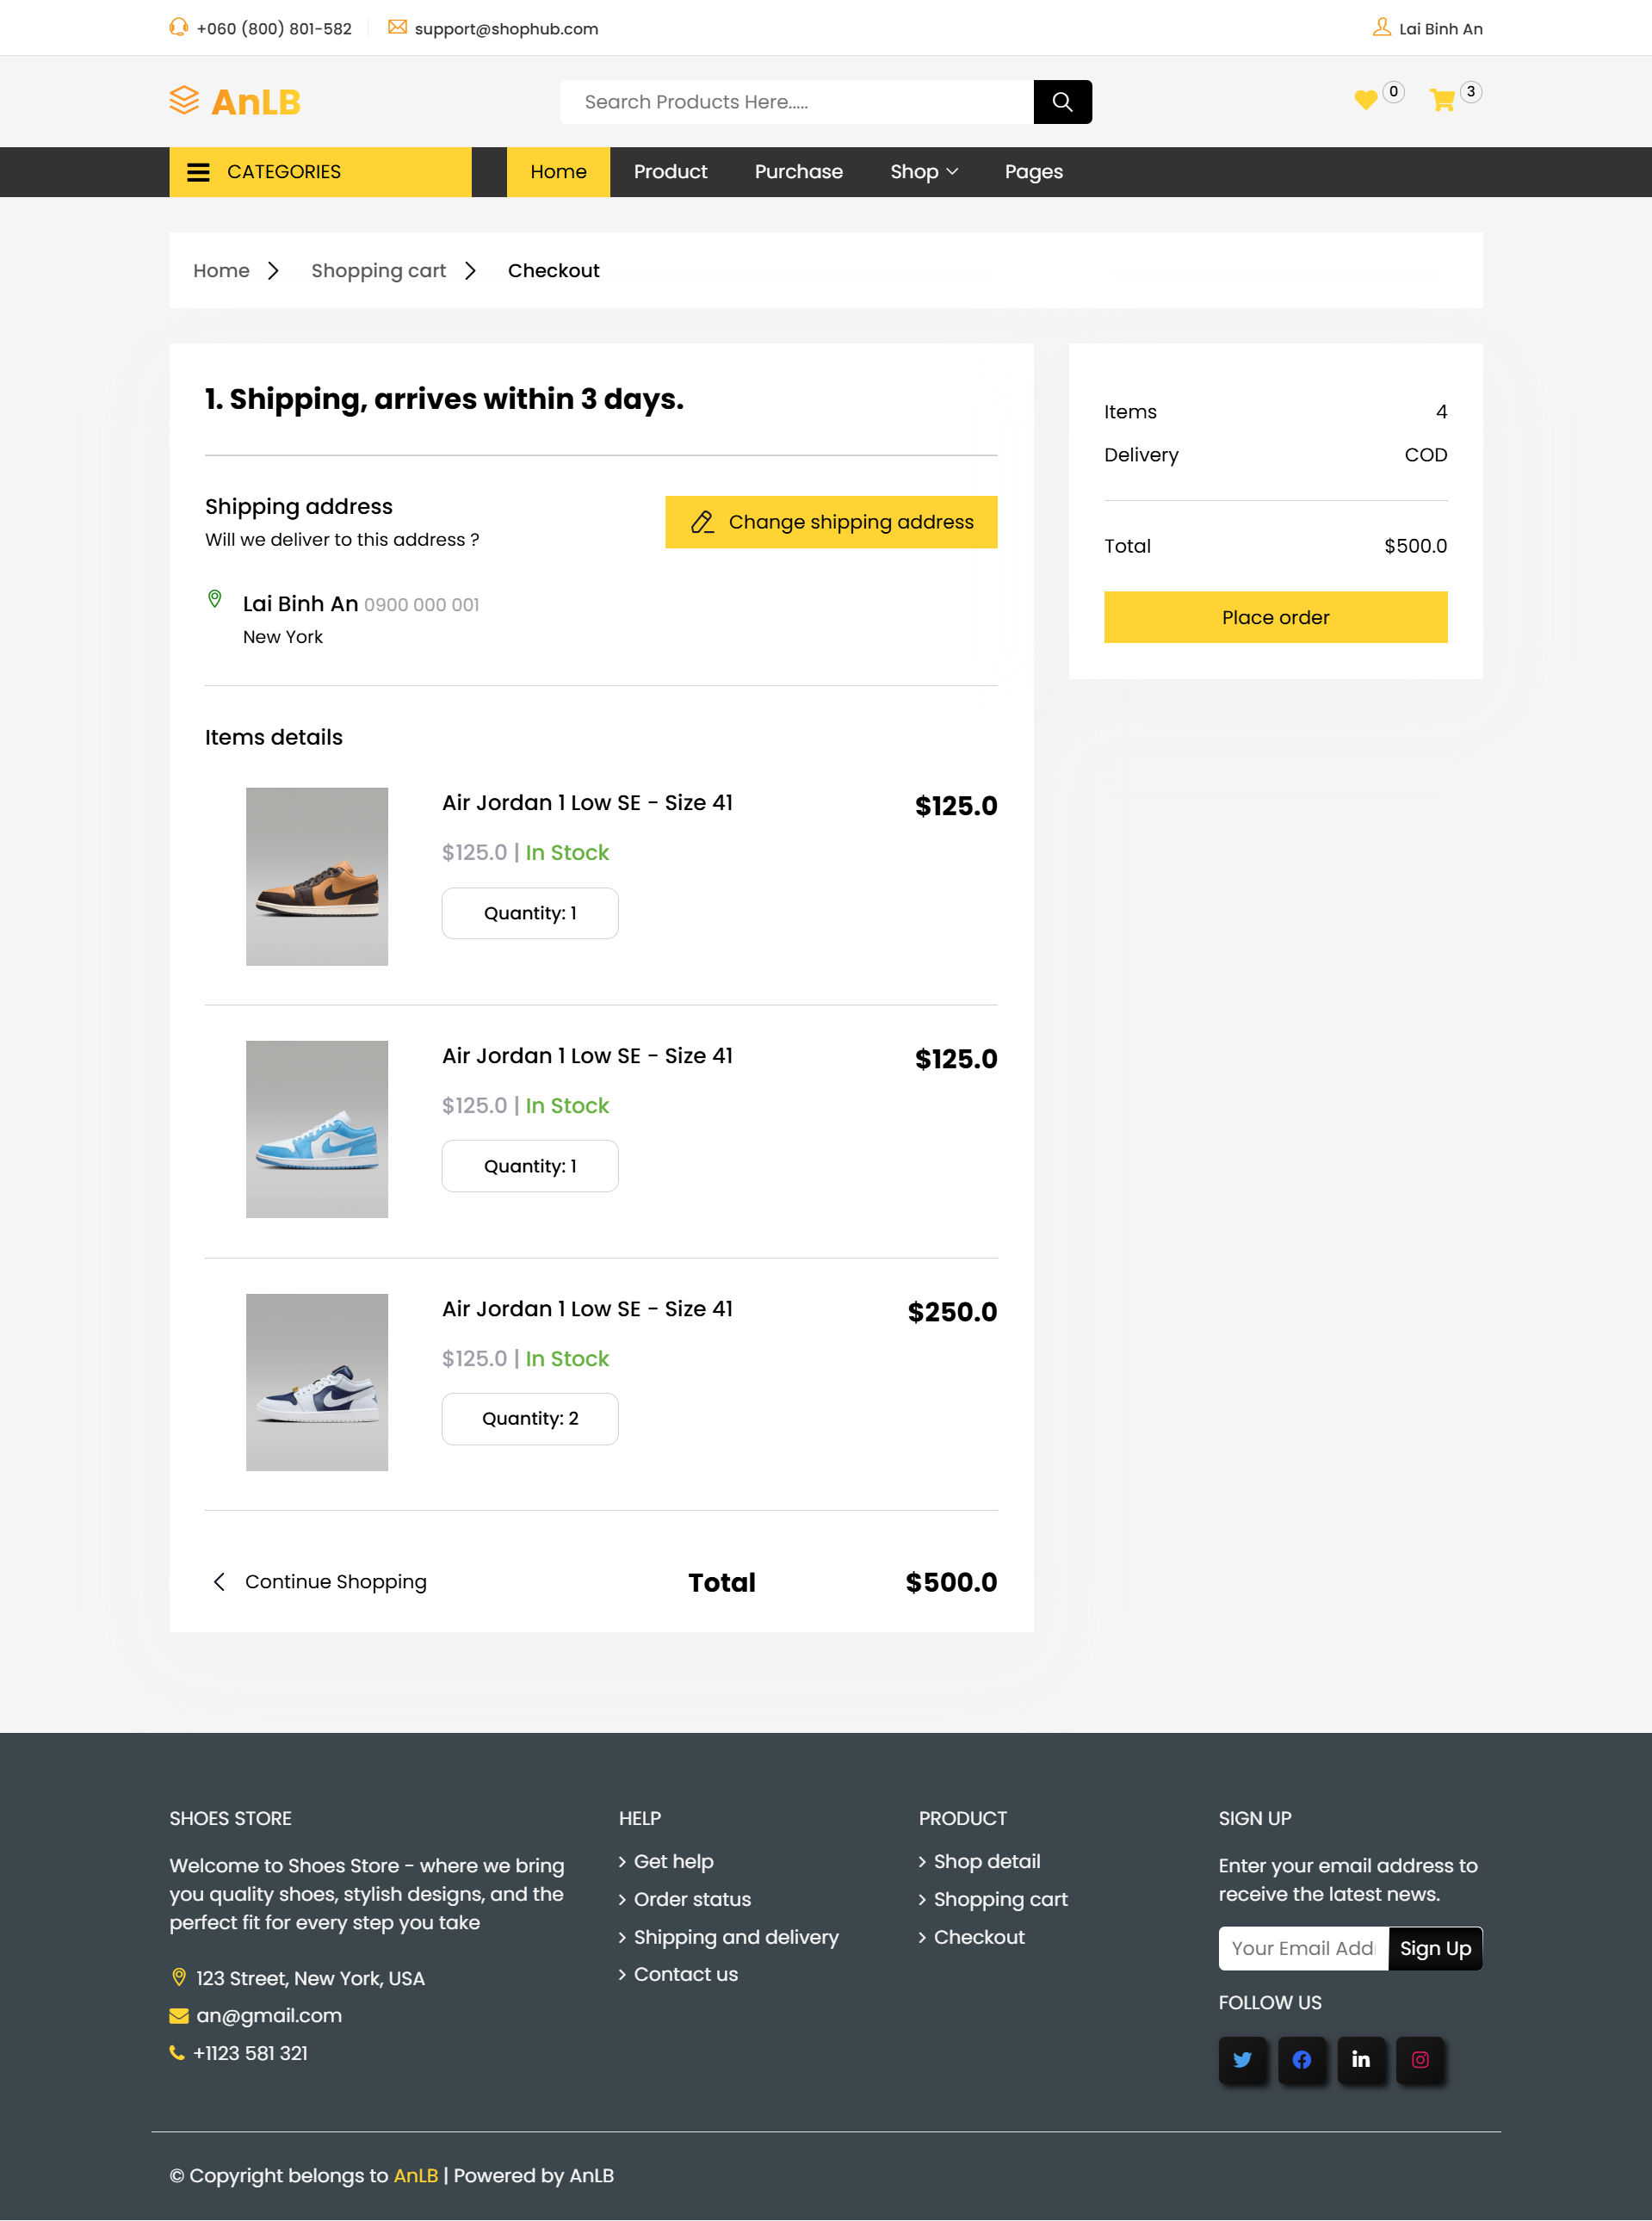Open the Facebook social icon

point(1301,2060)
